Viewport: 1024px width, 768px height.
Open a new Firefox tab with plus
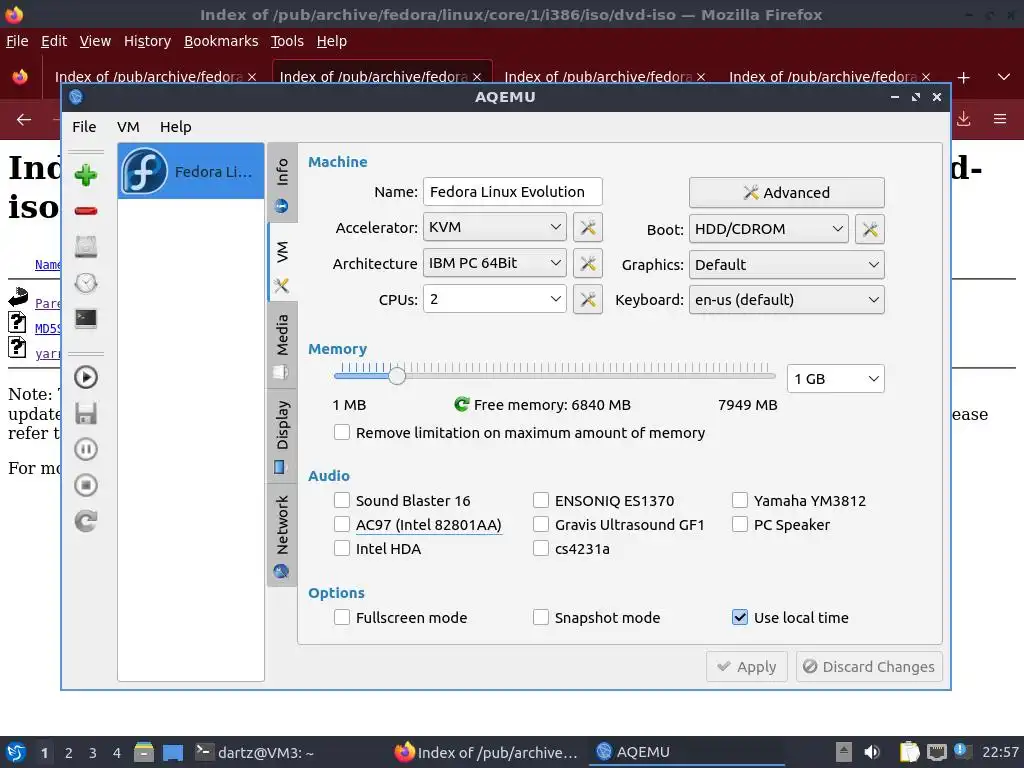(963, 78)
